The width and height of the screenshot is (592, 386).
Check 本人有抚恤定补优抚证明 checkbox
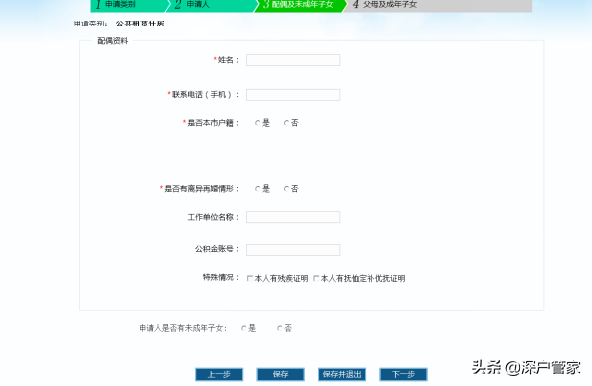coord(316,278)
